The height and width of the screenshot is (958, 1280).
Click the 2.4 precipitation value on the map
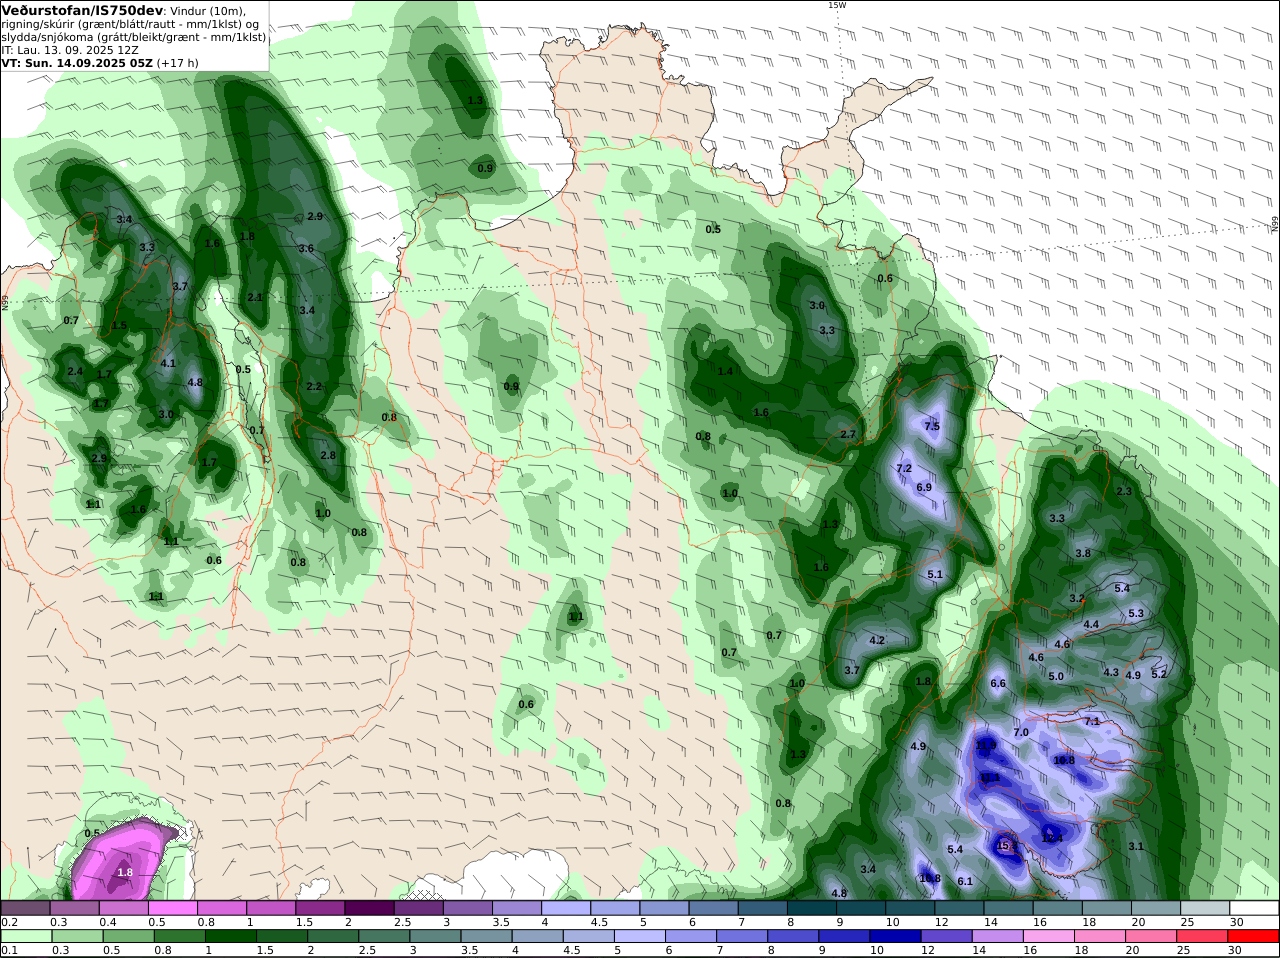(75, 371)
